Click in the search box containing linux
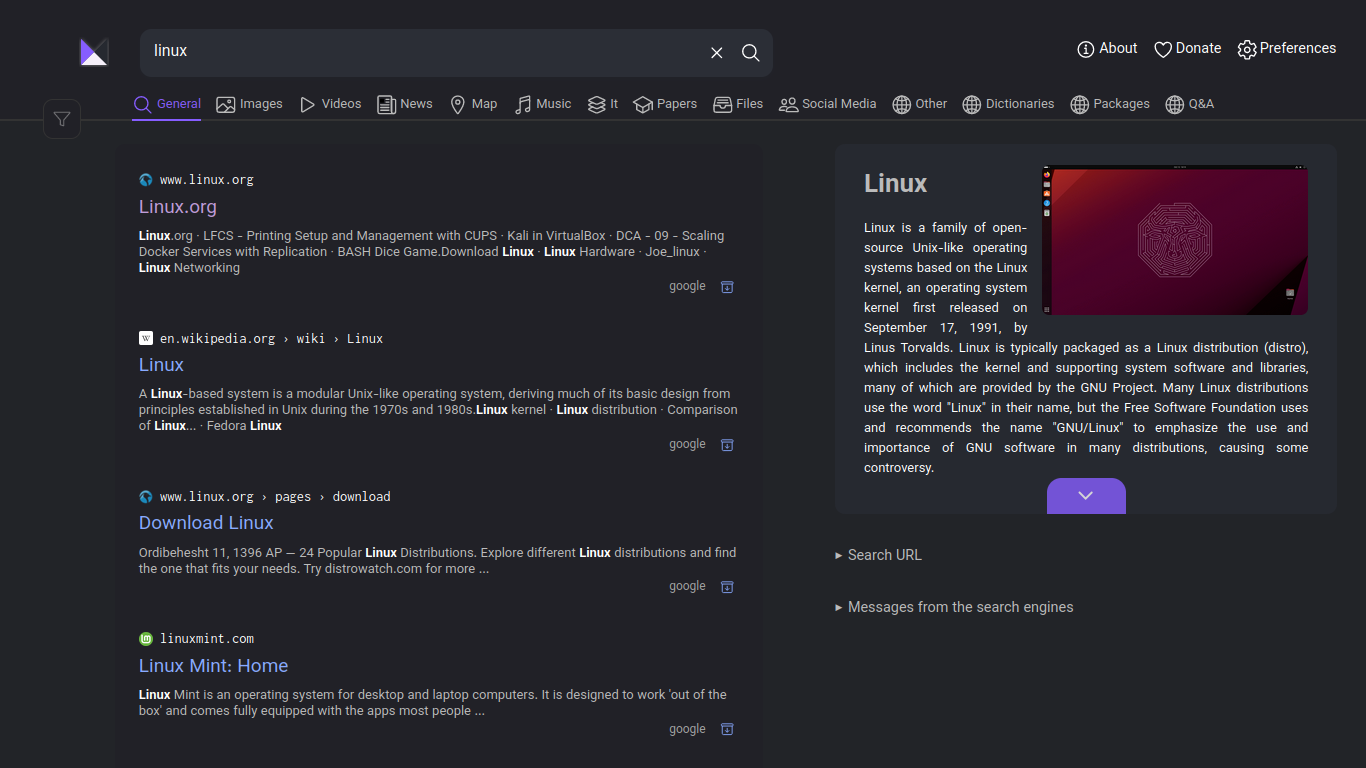1366x768 pixels. (x=420, y=52)
